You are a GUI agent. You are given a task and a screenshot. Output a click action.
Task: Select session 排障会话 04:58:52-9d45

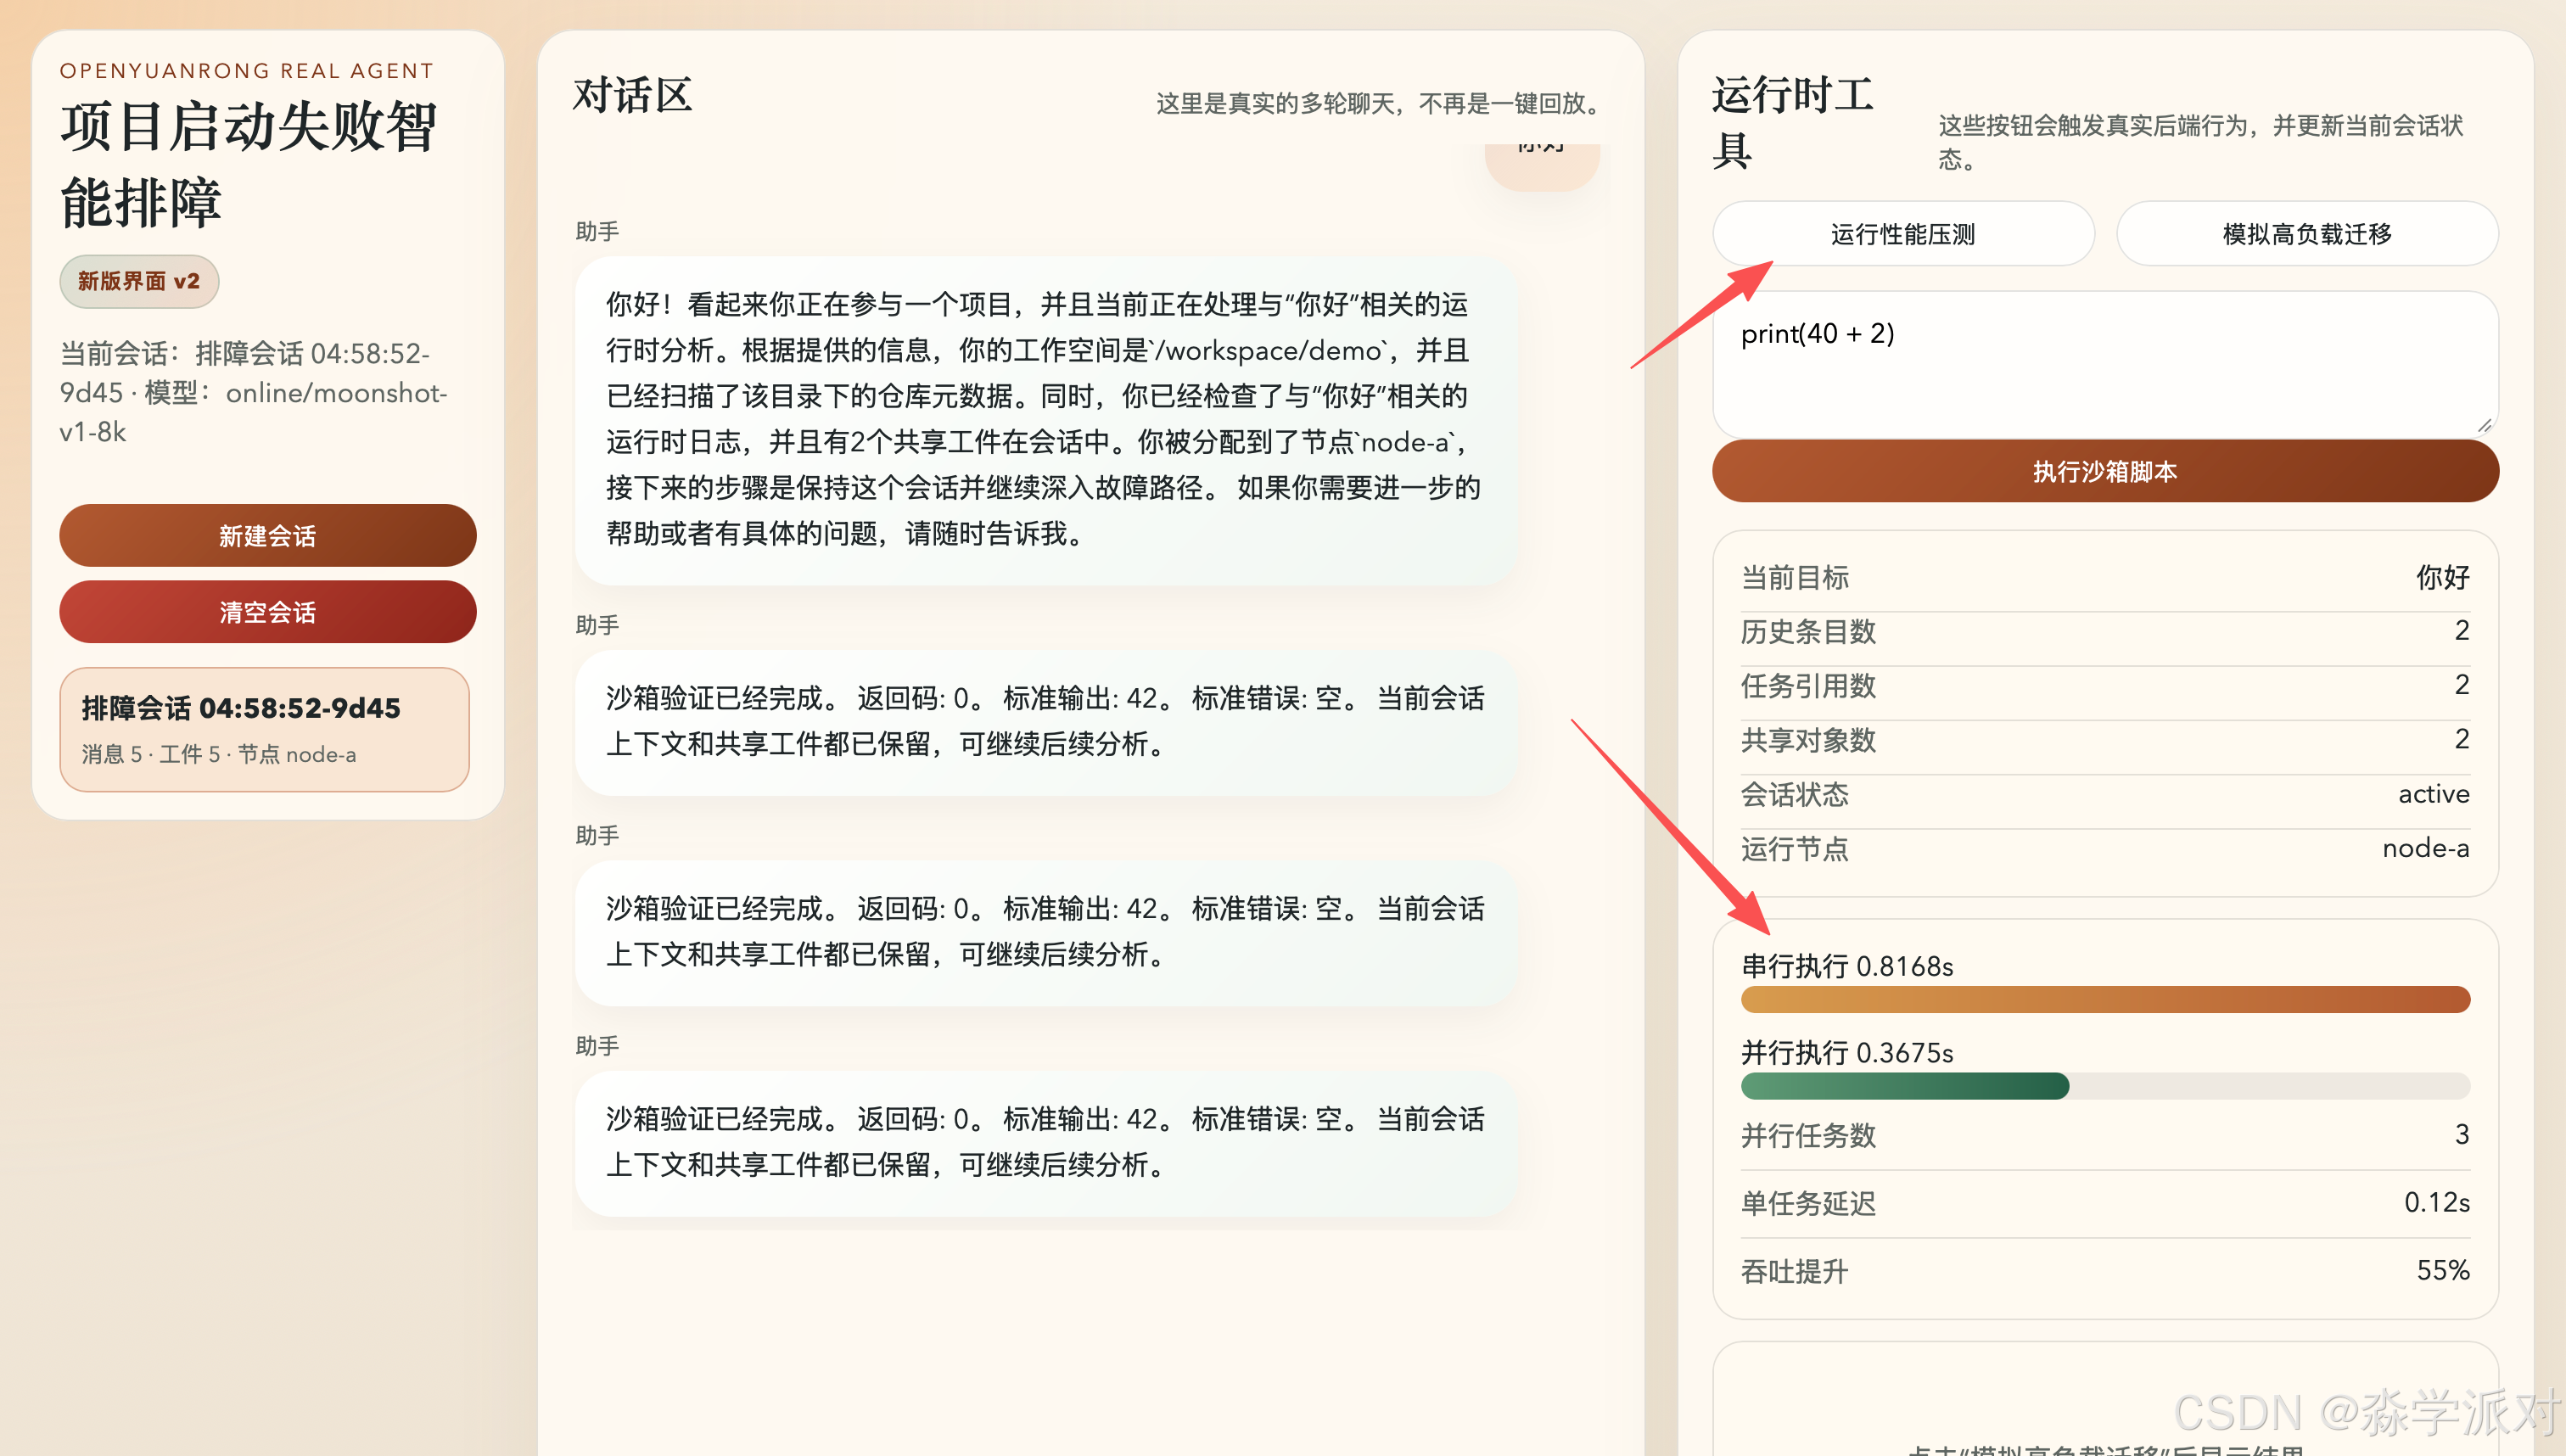(x=264, y=729)
